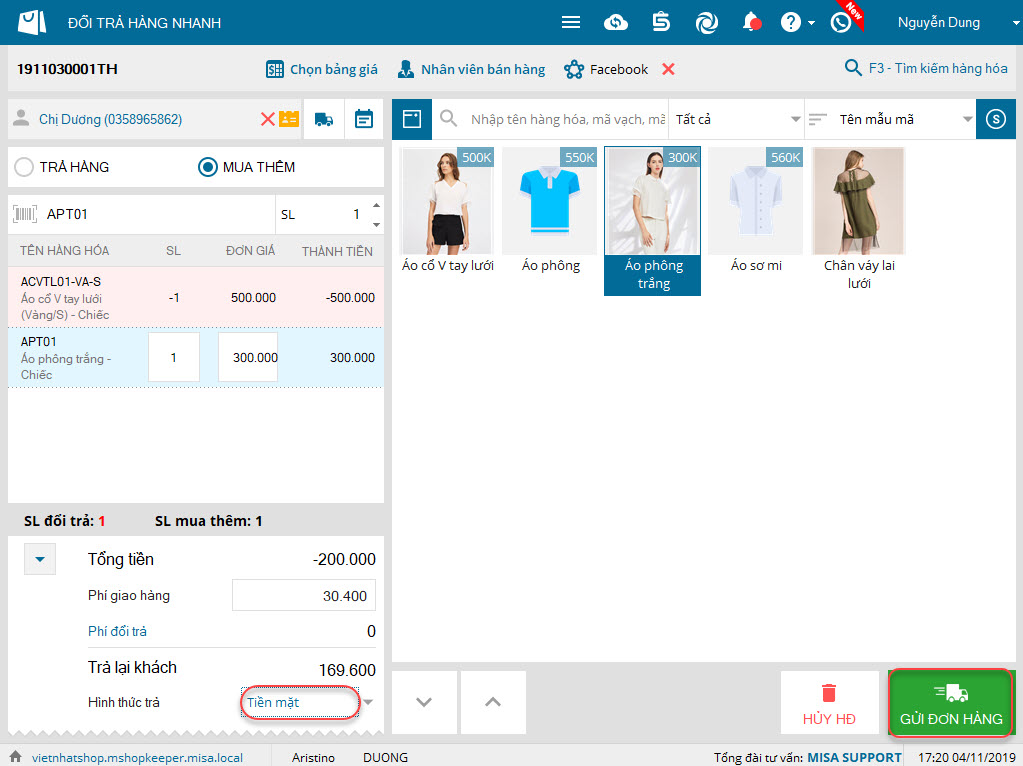
Task: Click page up chevron button
Action: coord(493,702)
